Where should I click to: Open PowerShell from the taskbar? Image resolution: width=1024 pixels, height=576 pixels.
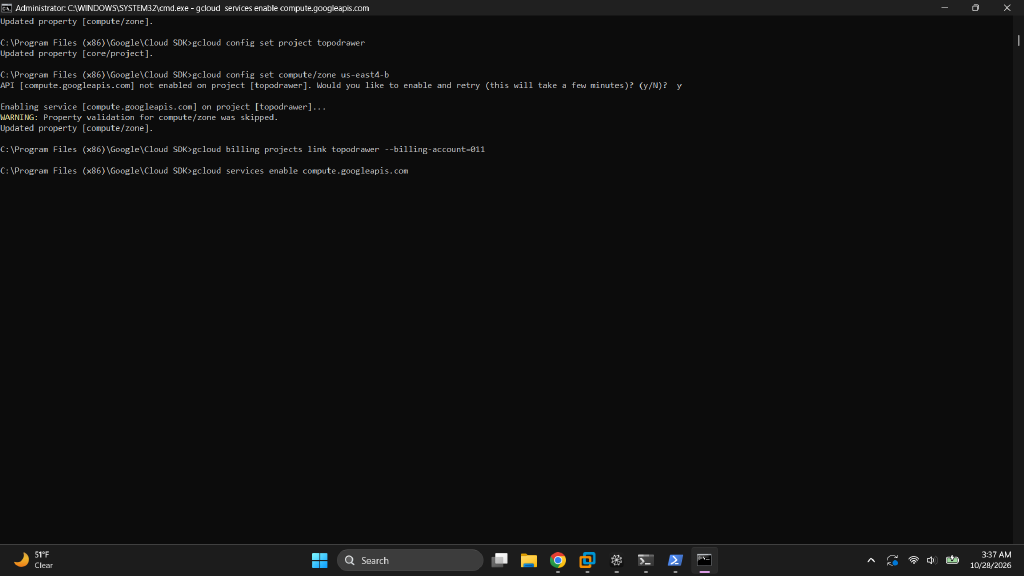point(675,560)
